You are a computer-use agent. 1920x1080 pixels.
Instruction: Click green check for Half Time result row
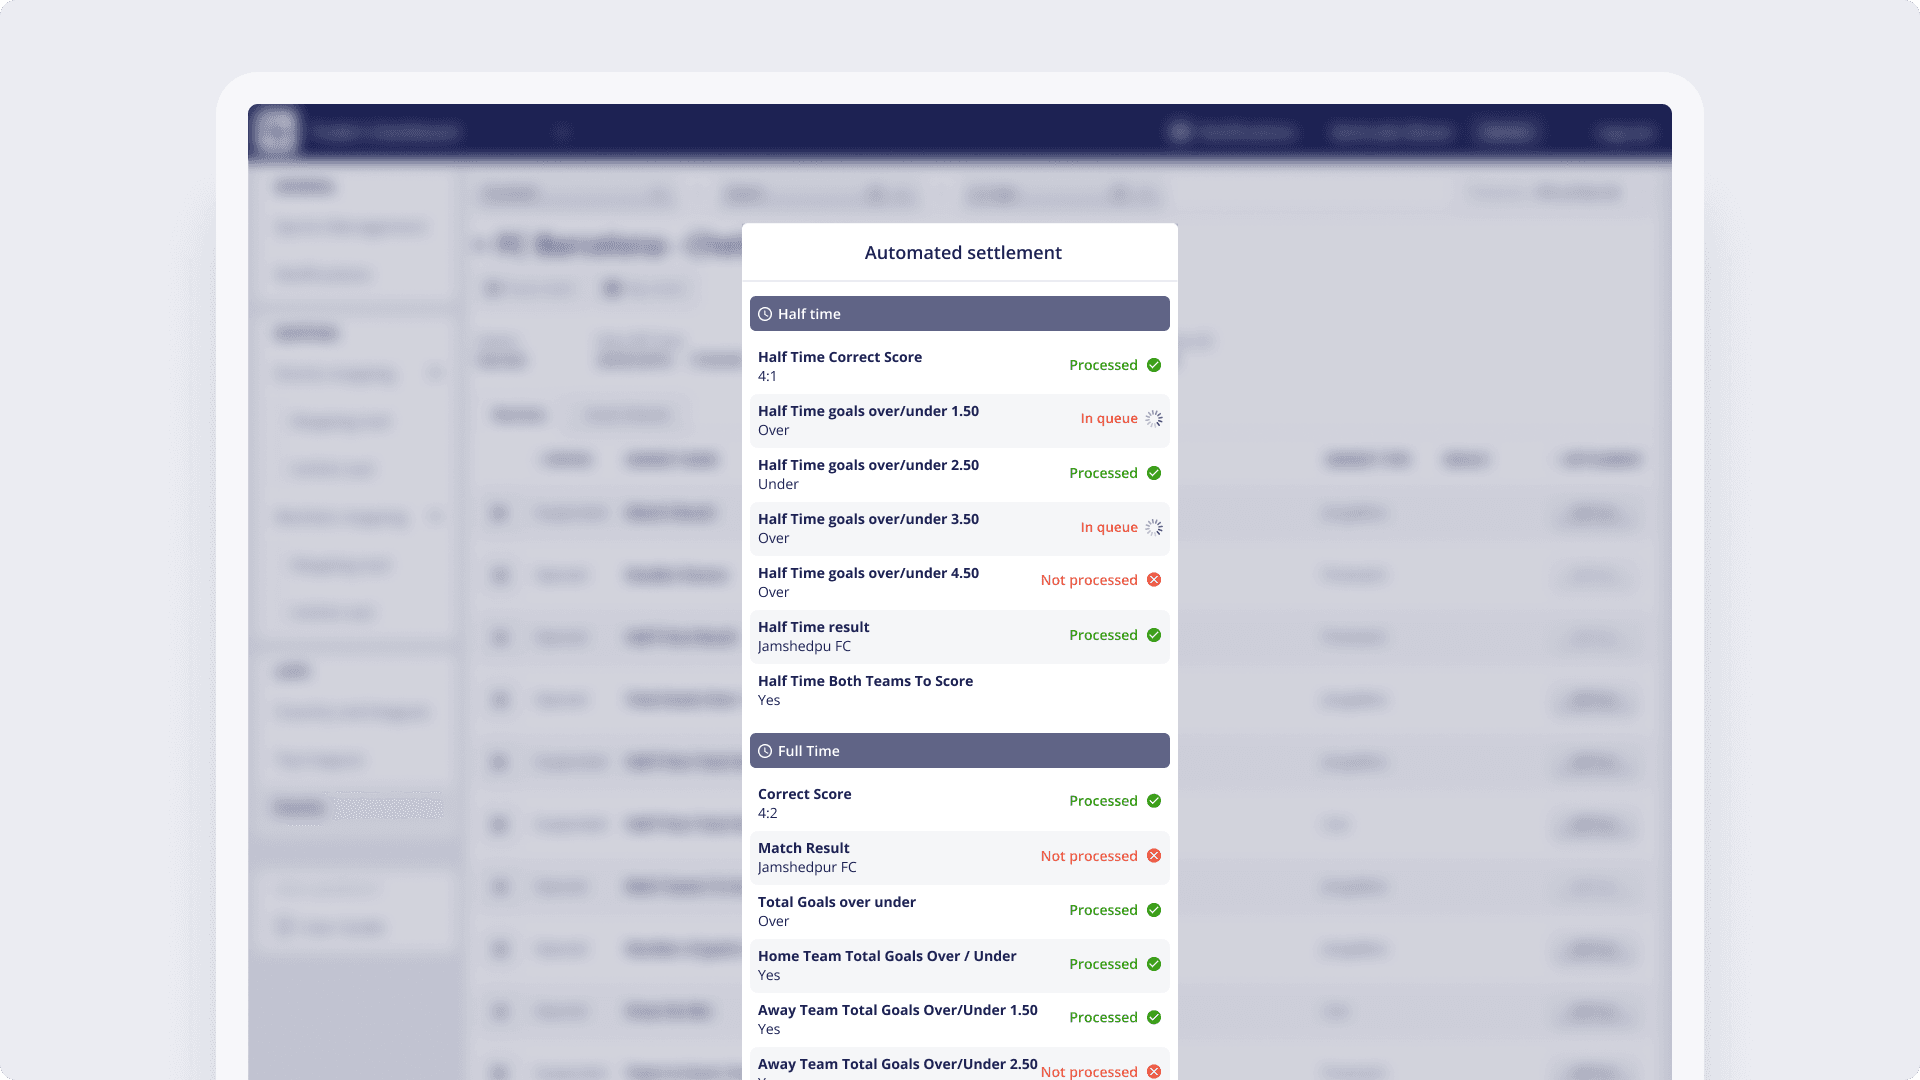tap(1154, 635)
